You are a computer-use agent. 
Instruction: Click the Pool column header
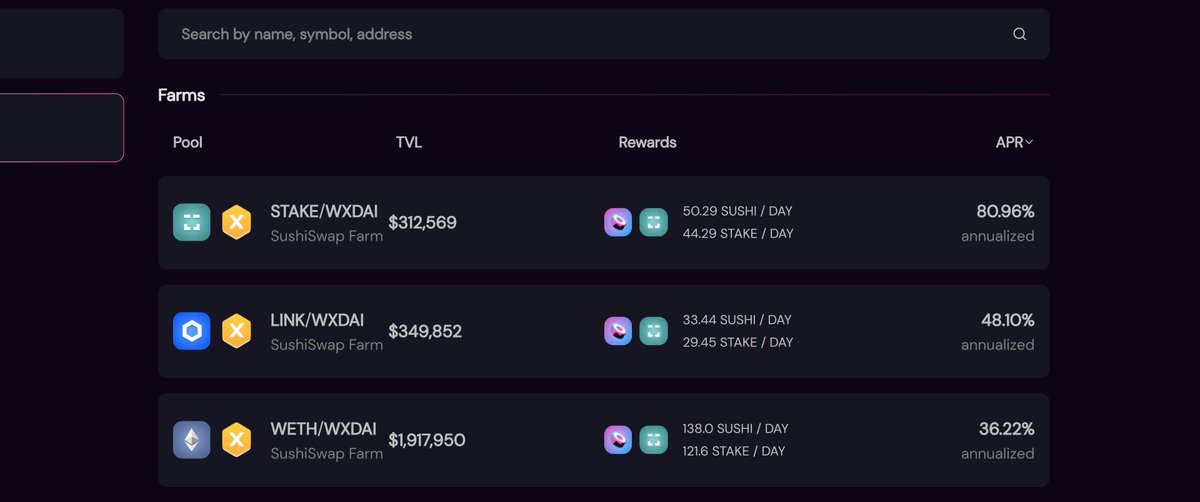188,142
